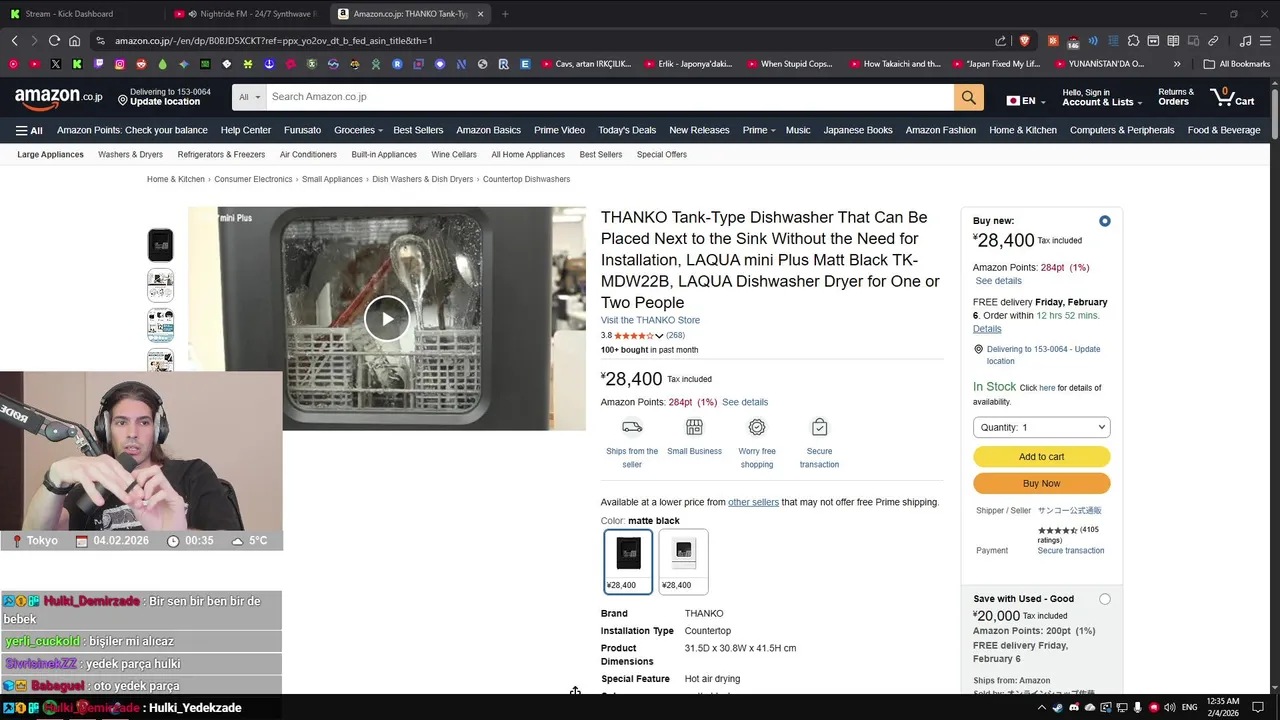Expand the Prime nav dropdown

pyautogui.click(x=759, y=130)
